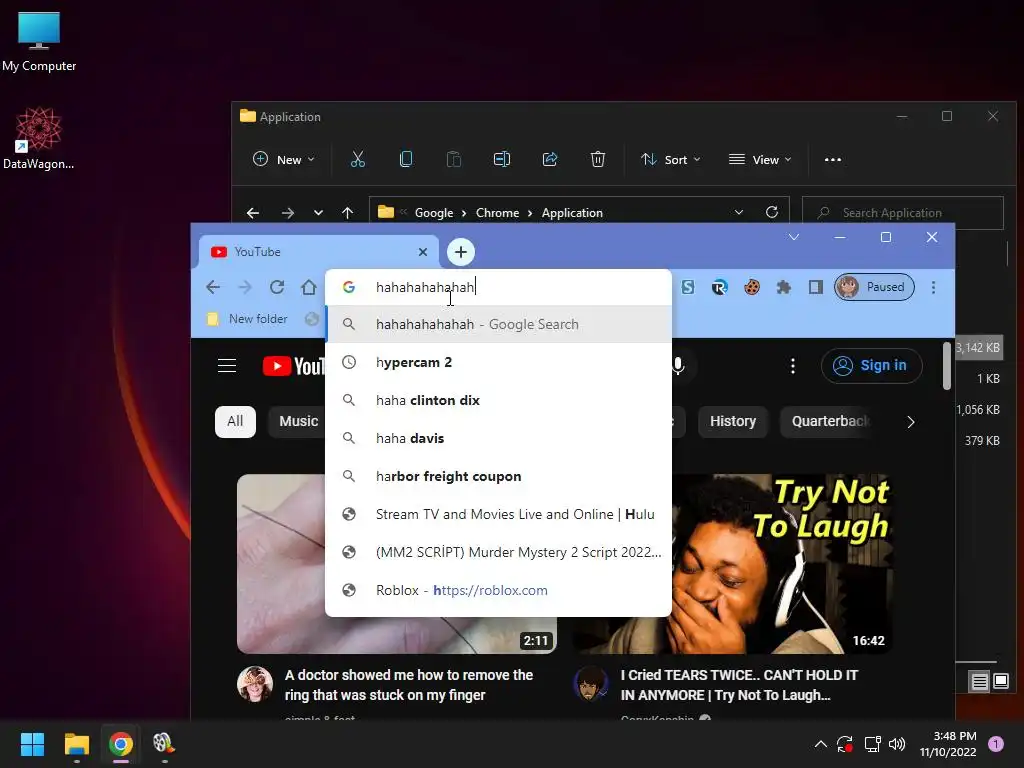Choose Murder Mystery 2 Script suggestion
This screenshot has width=1024, height=768.
(x=498, y=552)
